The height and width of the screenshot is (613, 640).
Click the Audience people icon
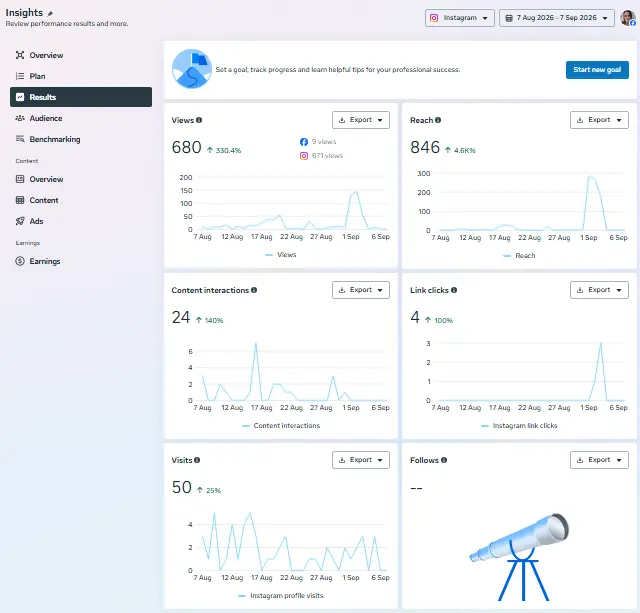20,118
